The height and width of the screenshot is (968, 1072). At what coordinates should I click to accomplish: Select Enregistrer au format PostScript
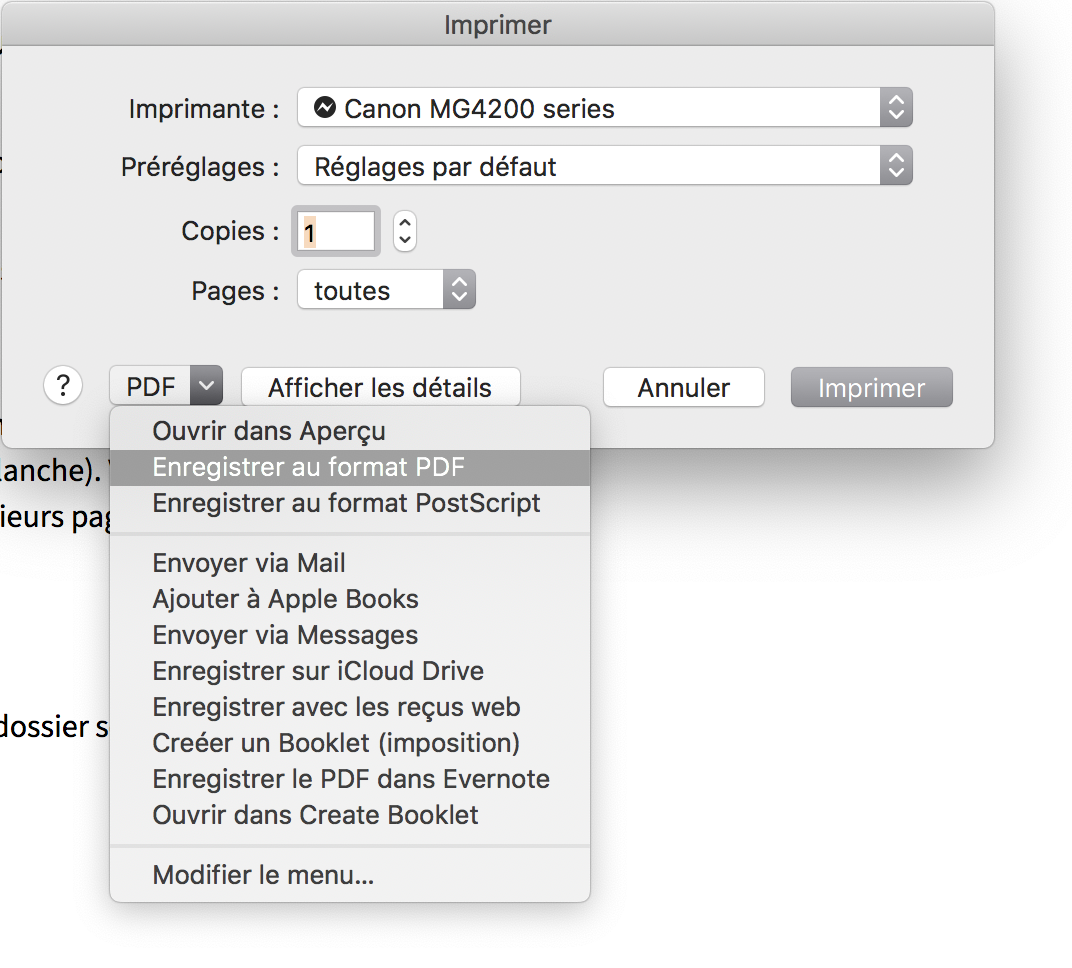pos(346,503)
